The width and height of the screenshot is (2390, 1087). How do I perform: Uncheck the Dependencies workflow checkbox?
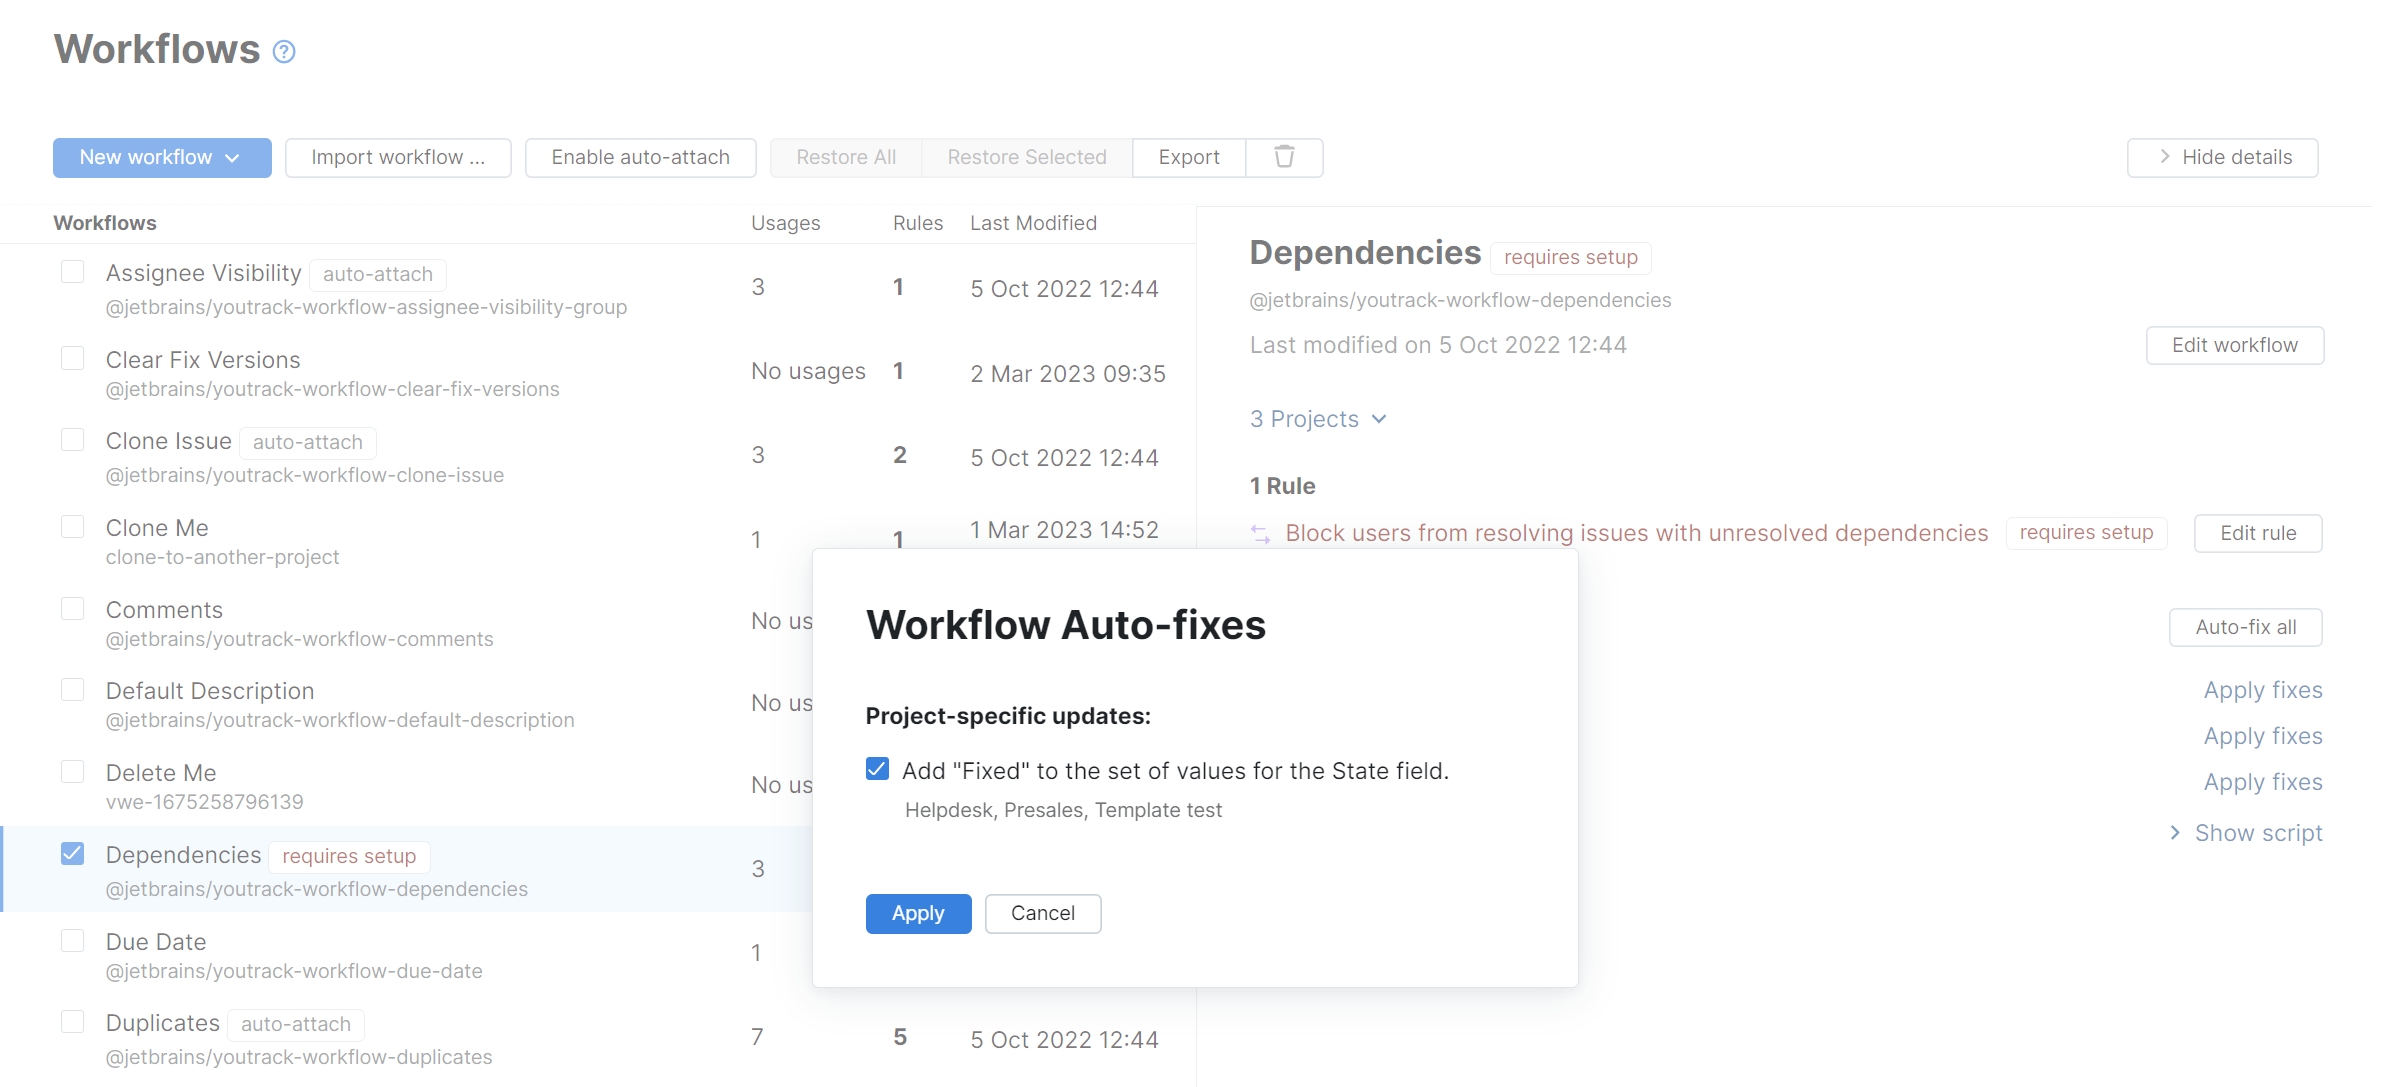pyautogui.click(x=72, y=853)
